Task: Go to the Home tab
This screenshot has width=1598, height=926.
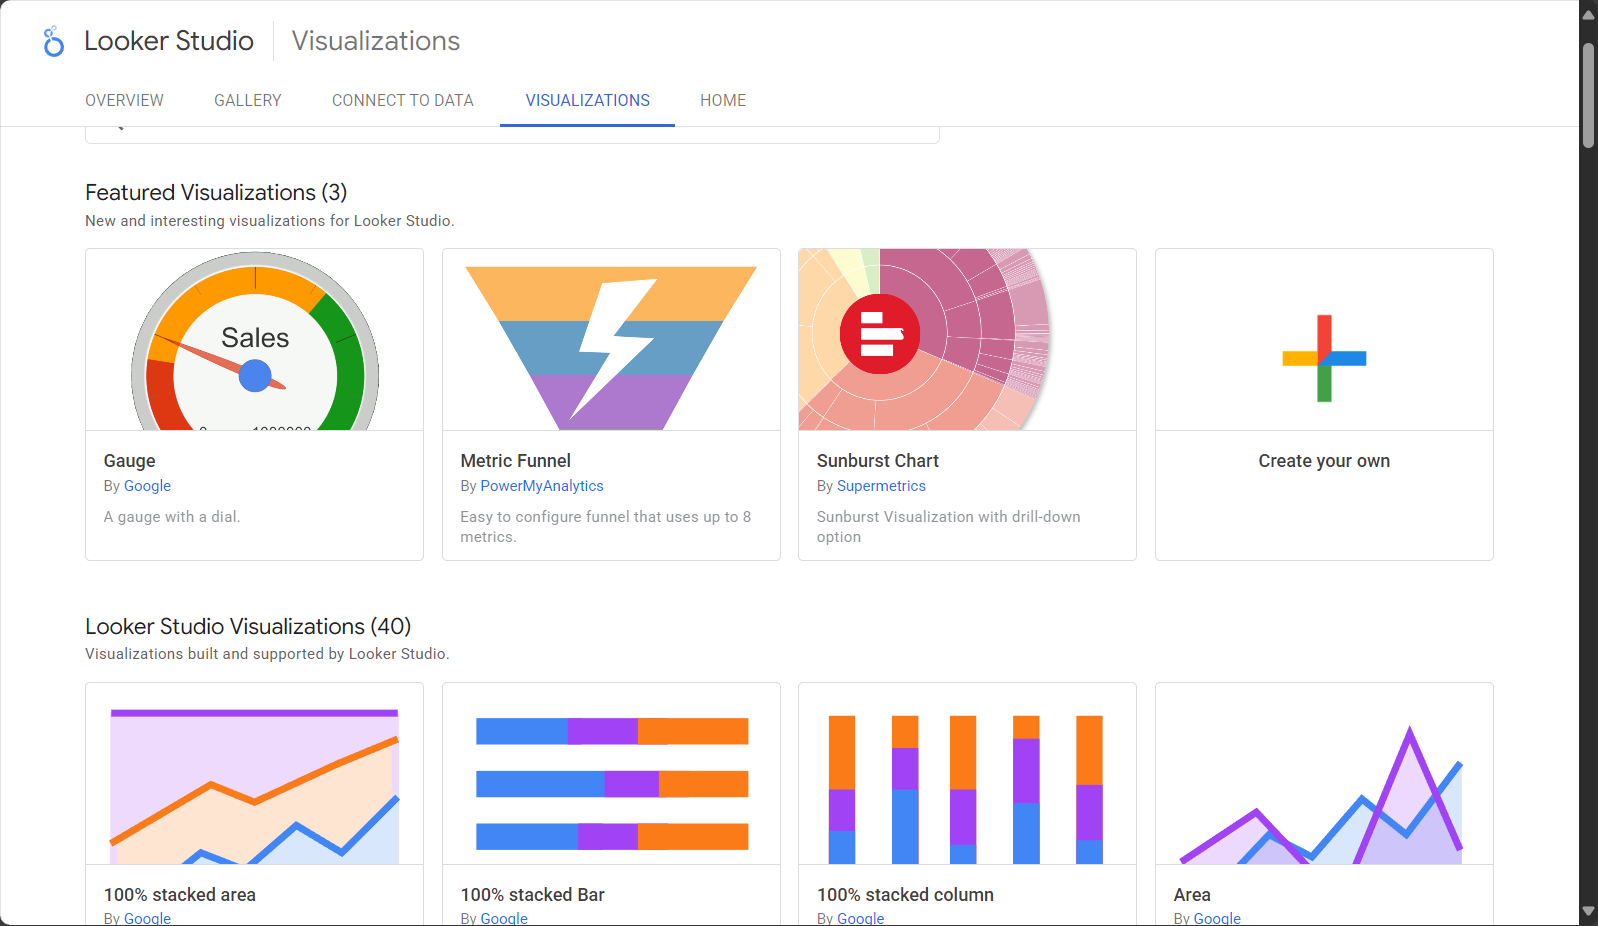Action: (x=723, y=100)
